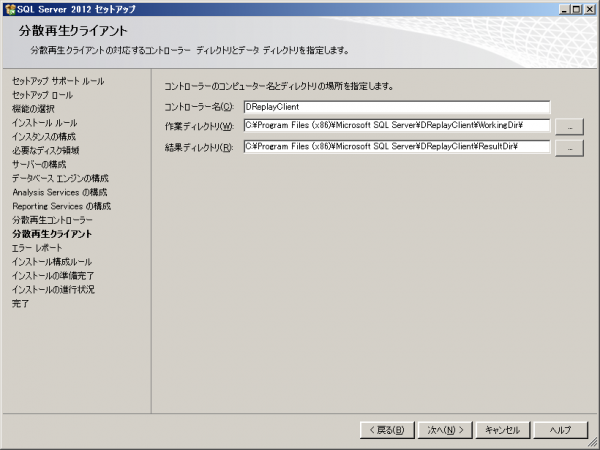Click the 作業ディレクトリ path field

[397, 126]
